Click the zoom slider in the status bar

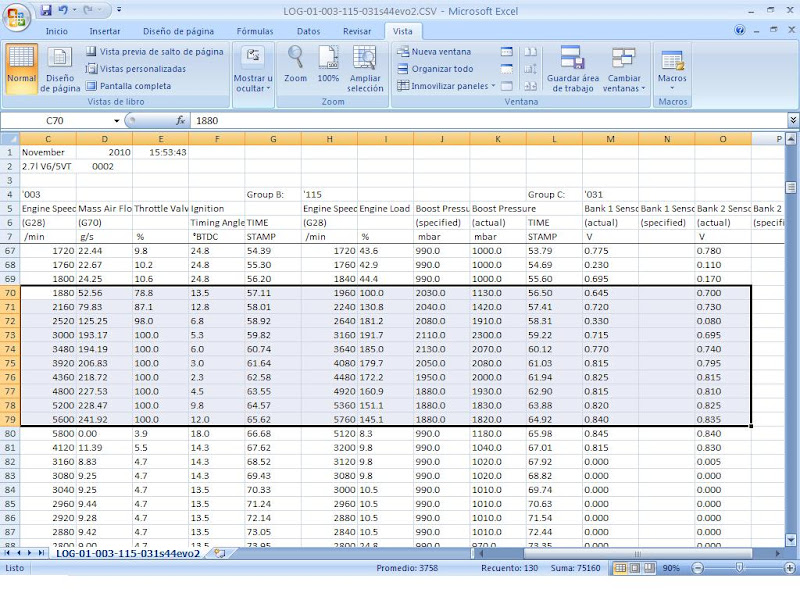point(738,567)
